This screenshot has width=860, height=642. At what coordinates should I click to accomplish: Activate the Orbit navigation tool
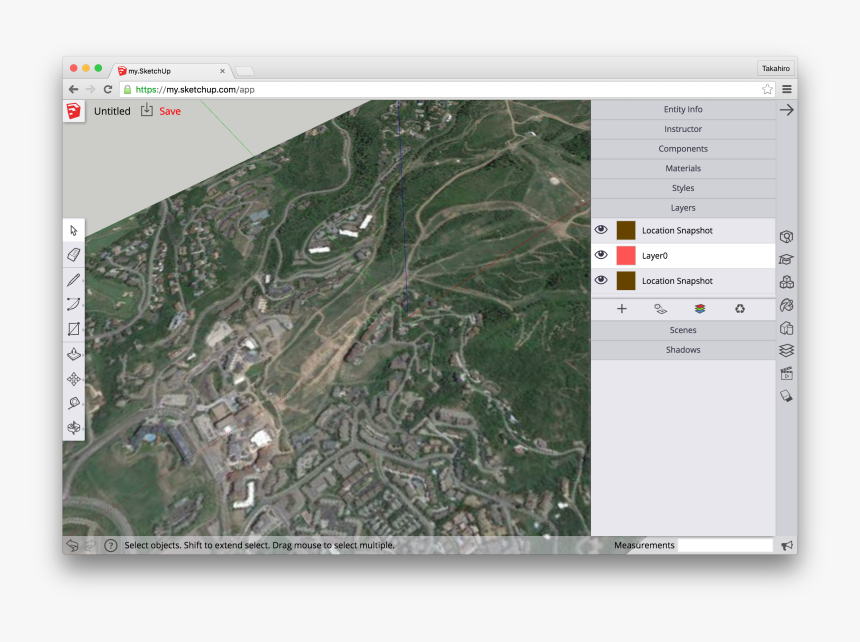click(x=74, y=428)
